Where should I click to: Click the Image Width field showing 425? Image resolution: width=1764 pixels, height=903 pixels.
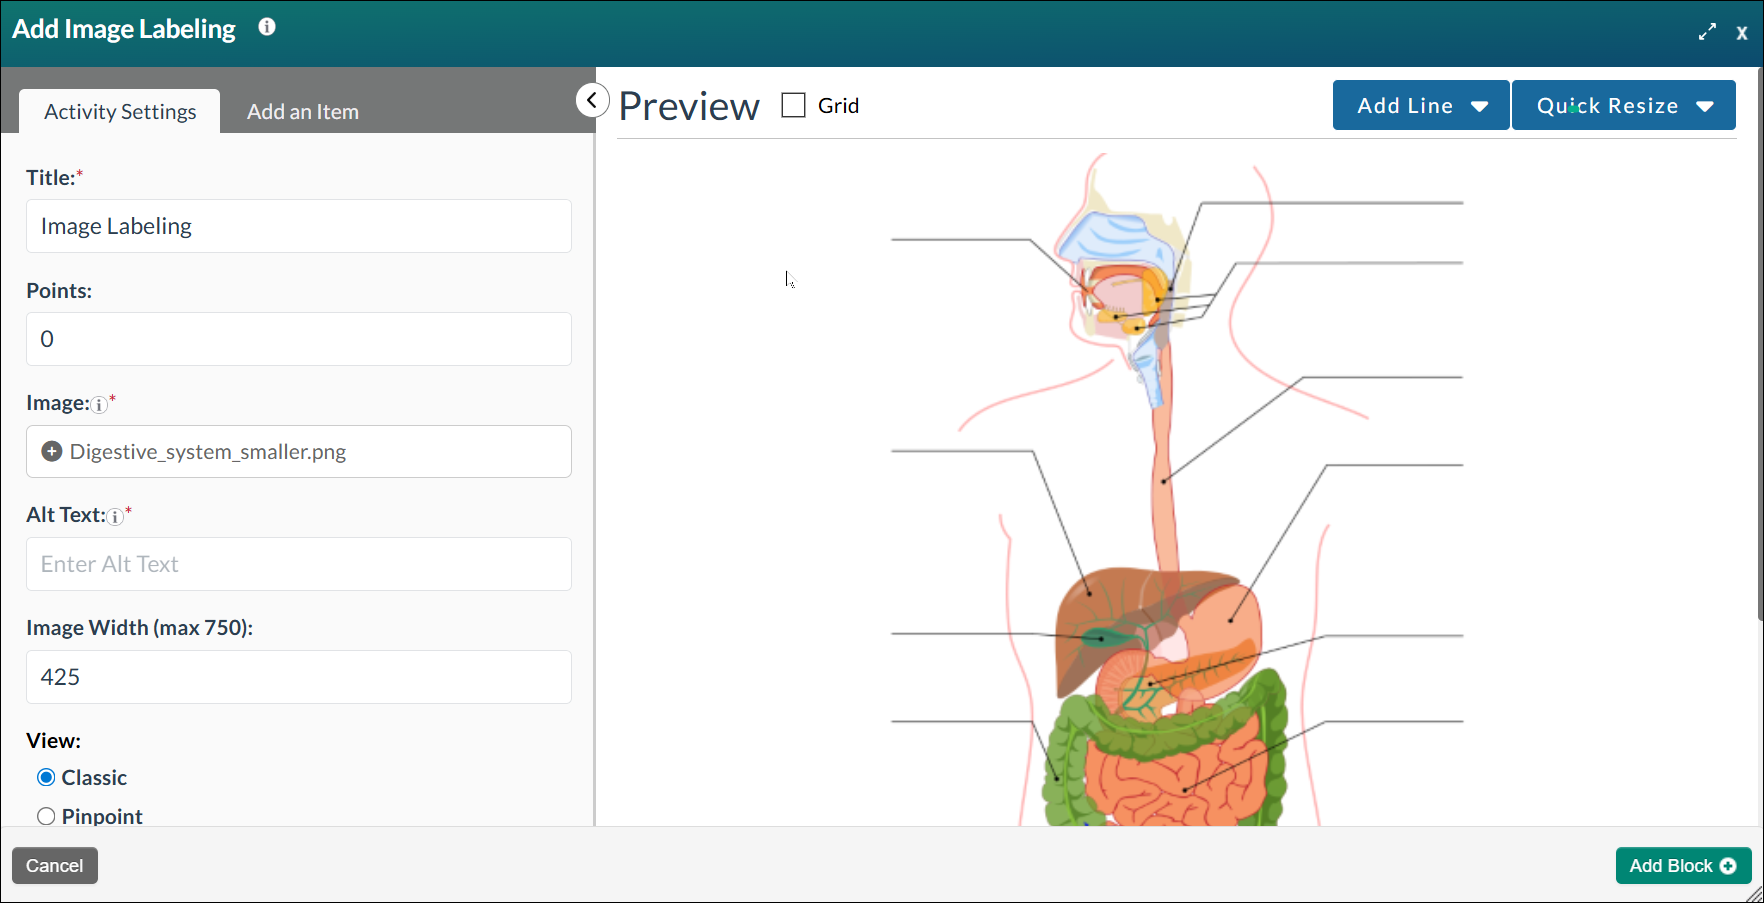point(298,677)
